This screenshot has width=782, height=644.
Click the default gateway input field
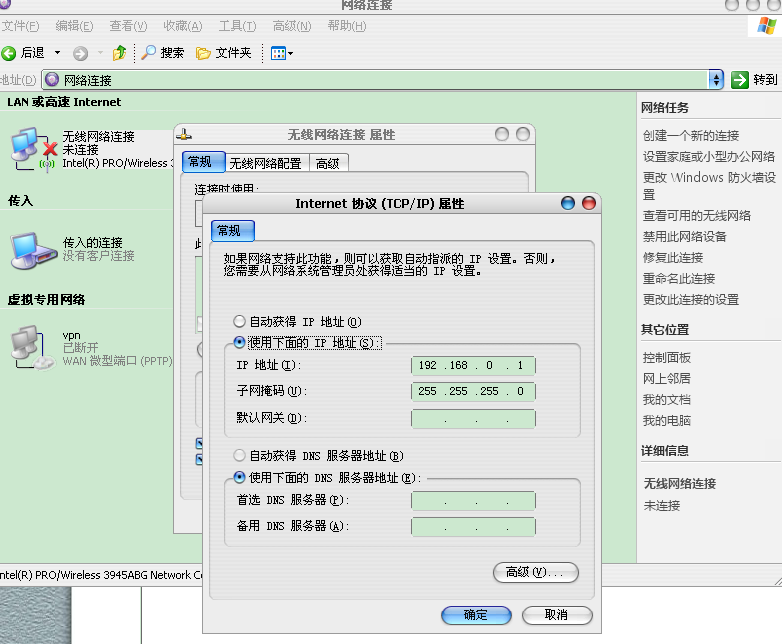tap(473, 418)
